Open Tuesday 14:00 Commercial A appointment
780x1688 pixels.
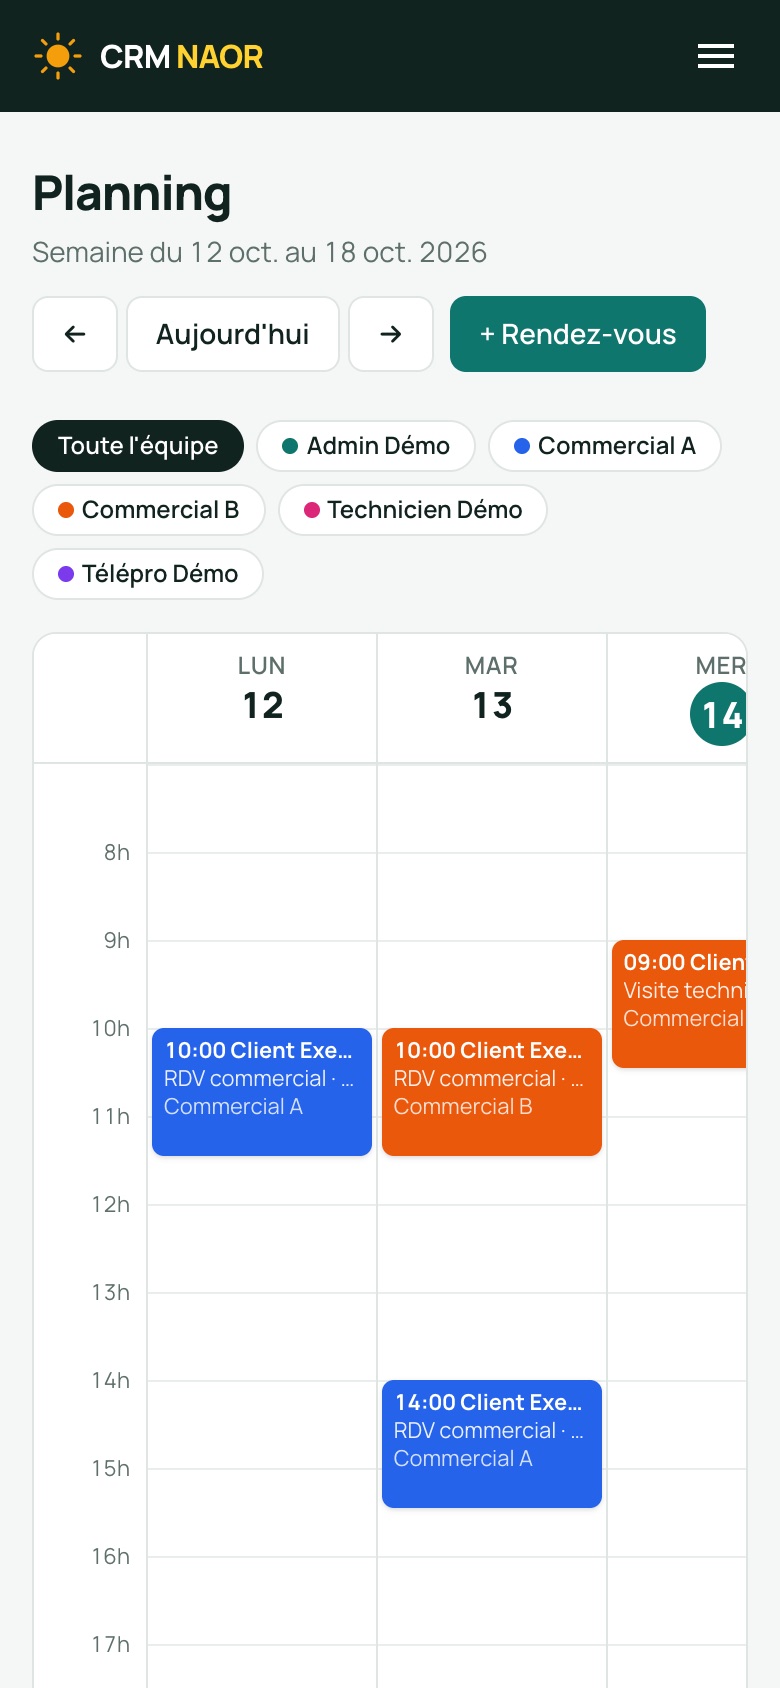pos(492,1444)
